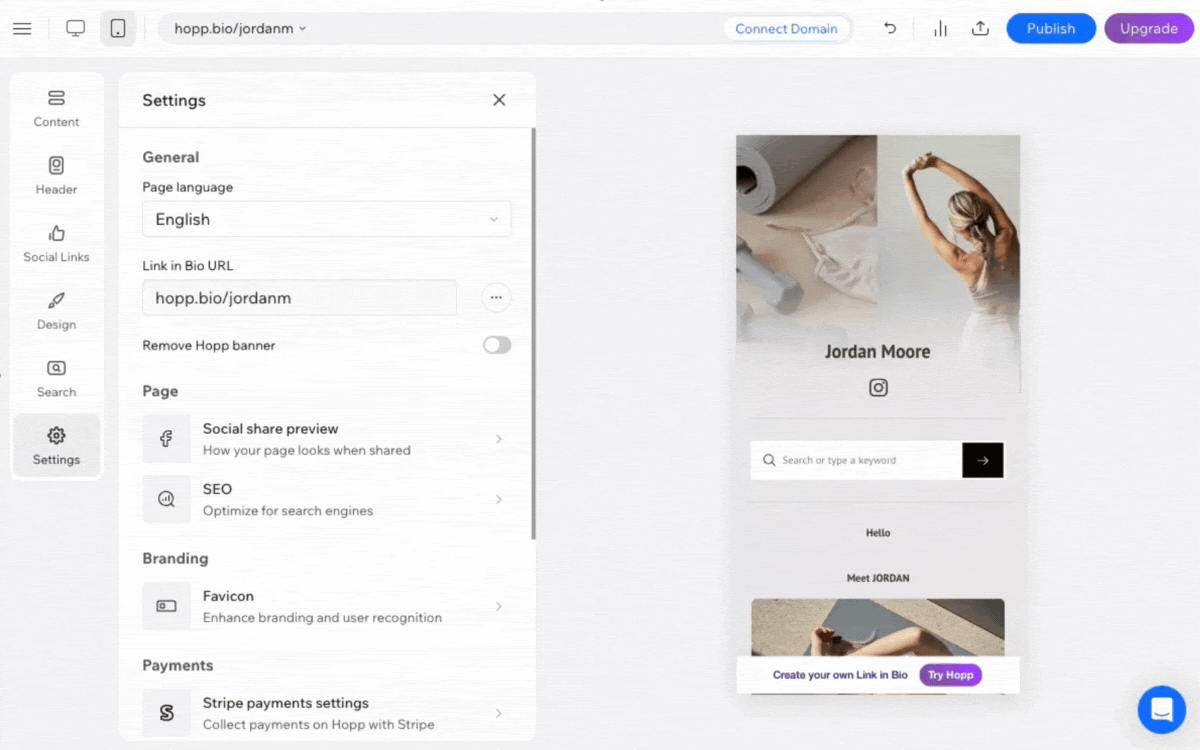
Task: Click the Connect Domain button
Action: click(786, 28)
